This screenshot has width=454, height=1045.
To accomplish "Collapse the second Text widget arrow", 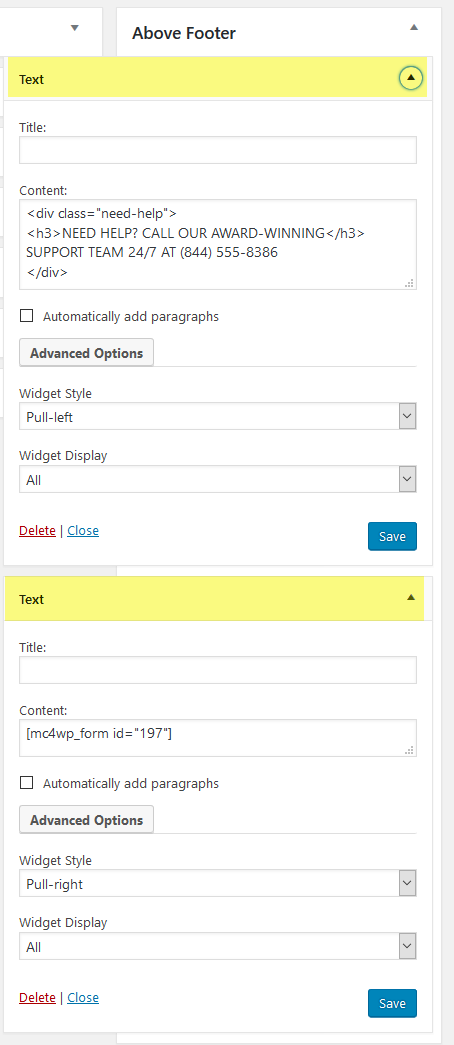I will point(411,598).
